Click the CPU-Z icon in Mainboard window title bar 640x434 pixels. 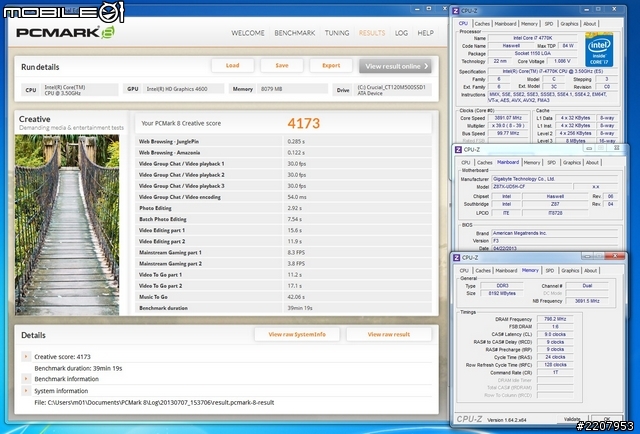458,150
